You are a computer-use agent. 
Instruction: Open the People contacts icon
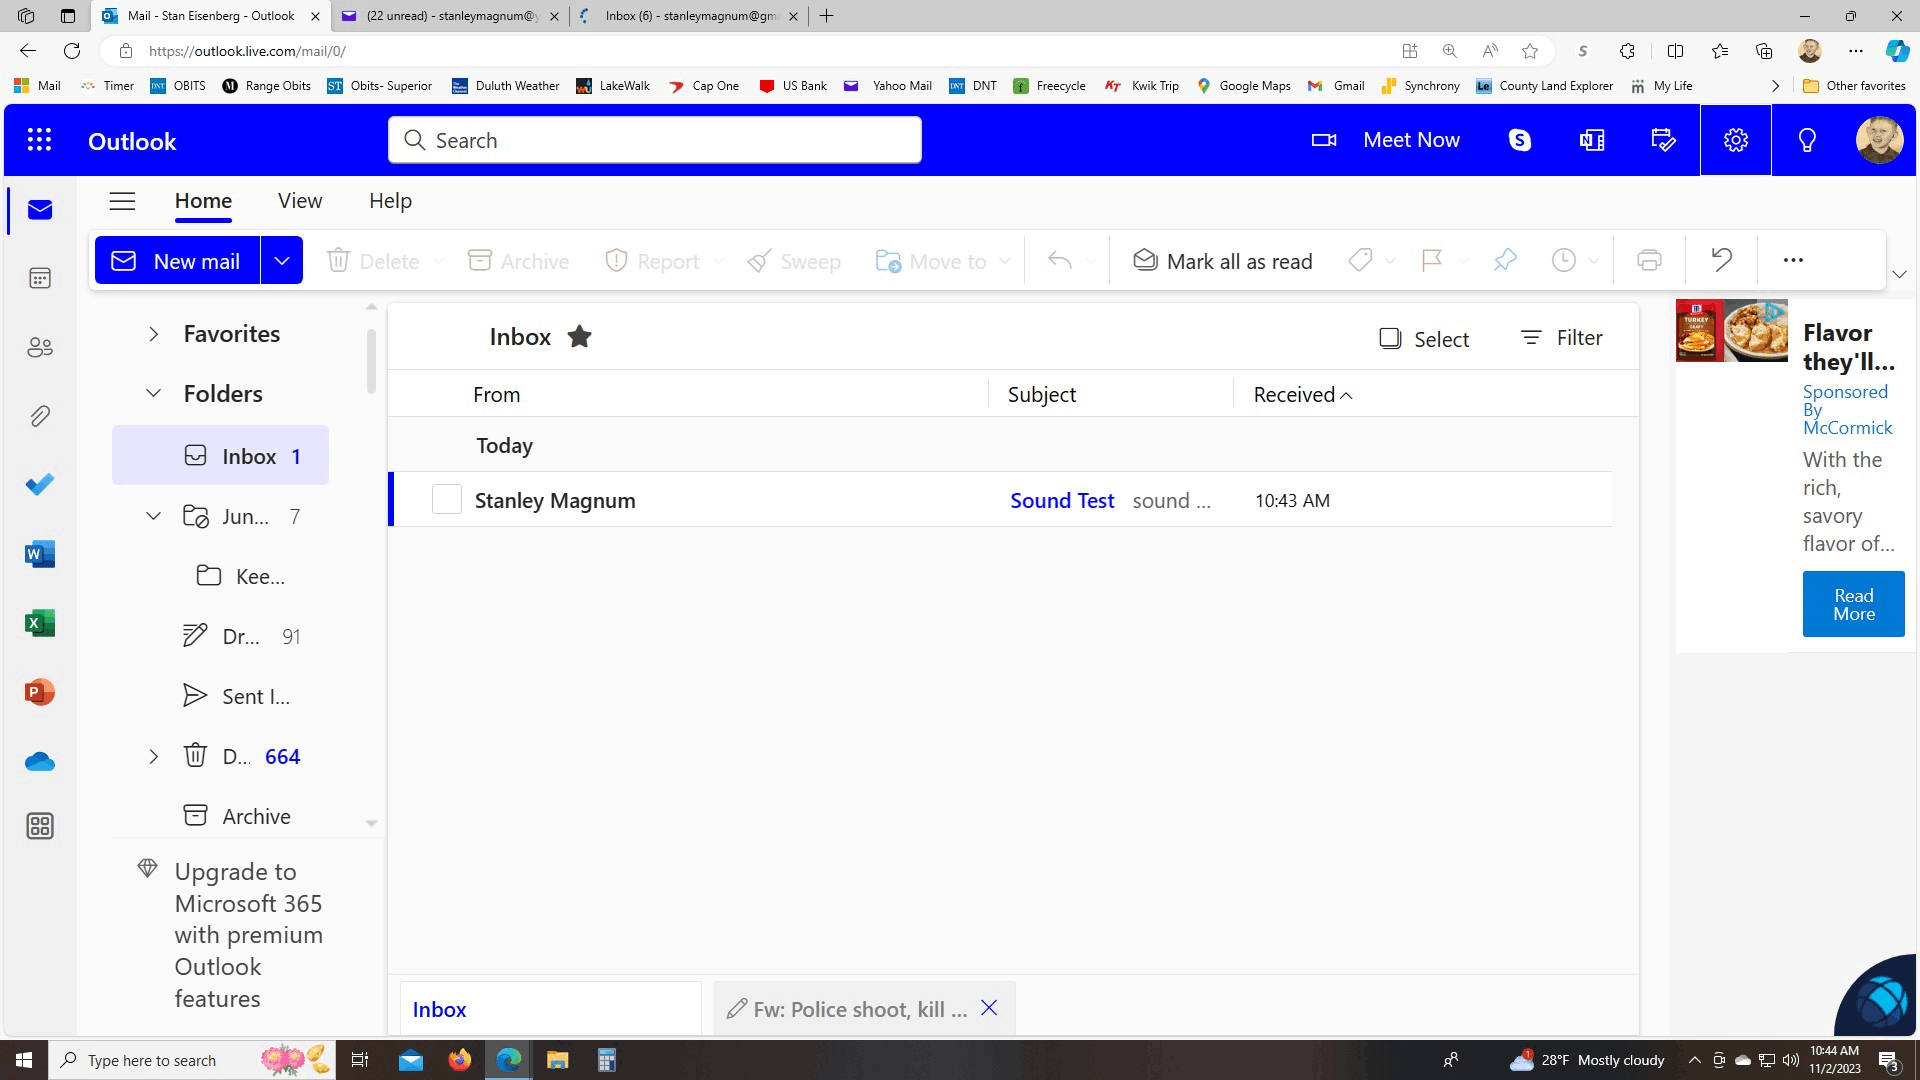pyautogui.click(x=40, y=347)
